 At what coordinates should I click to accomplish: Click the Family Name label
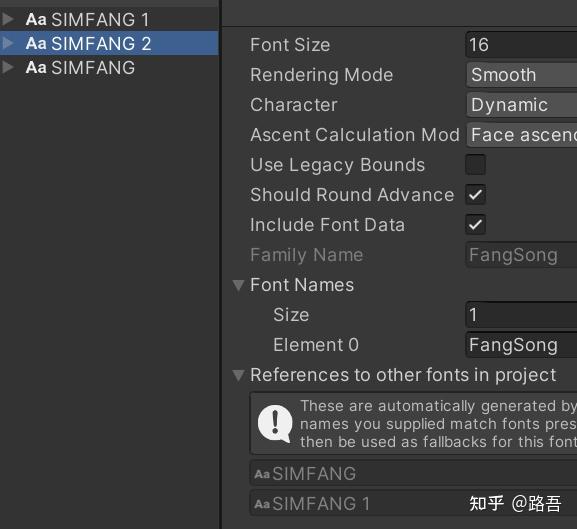click(x=307, y=255)
